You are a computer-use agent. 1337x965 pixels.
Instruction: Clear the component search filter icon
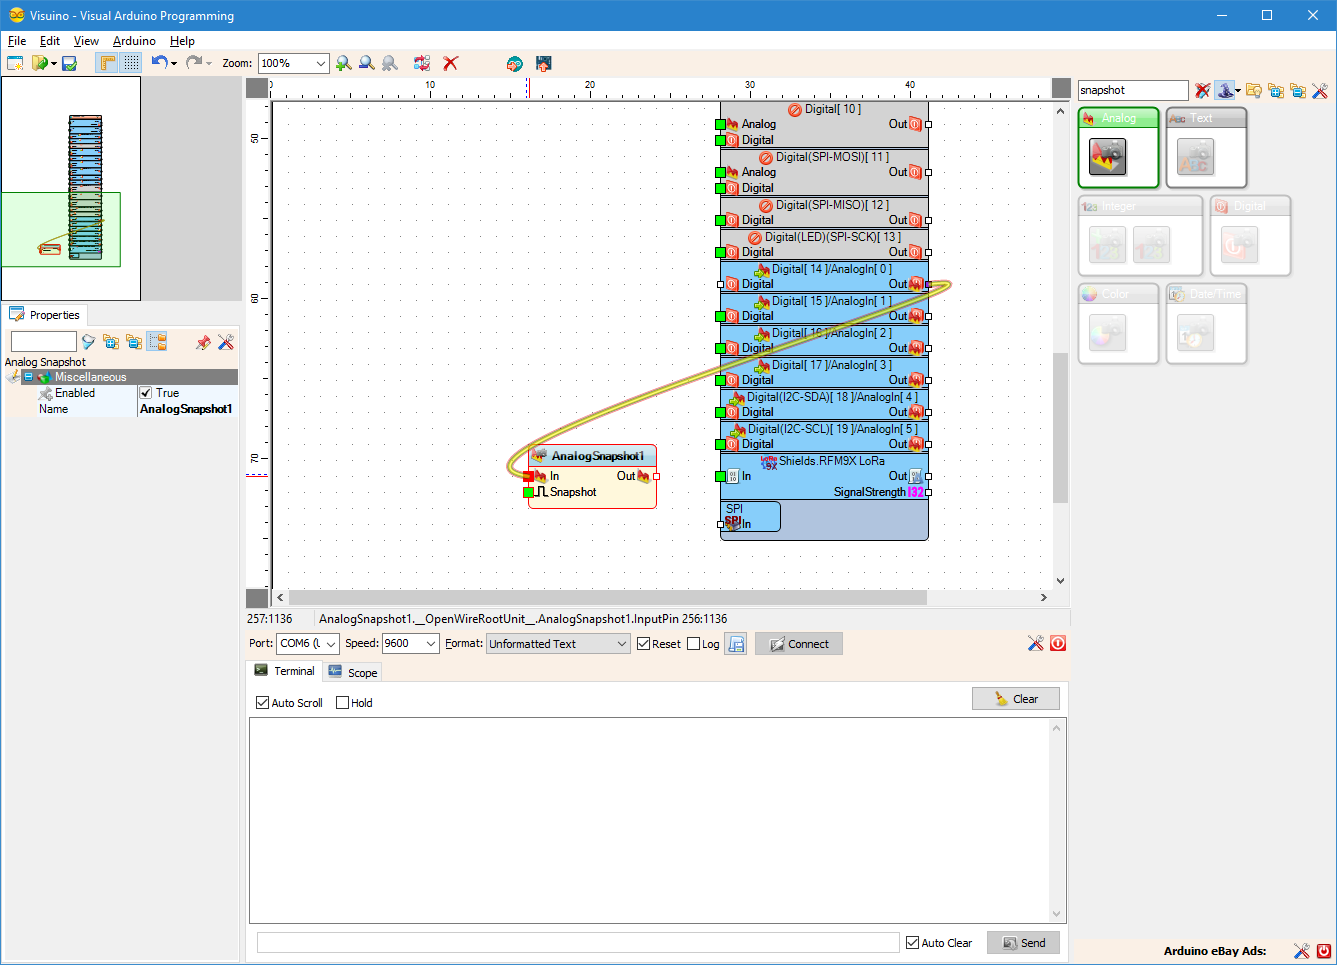click(x=1202, y=91)
